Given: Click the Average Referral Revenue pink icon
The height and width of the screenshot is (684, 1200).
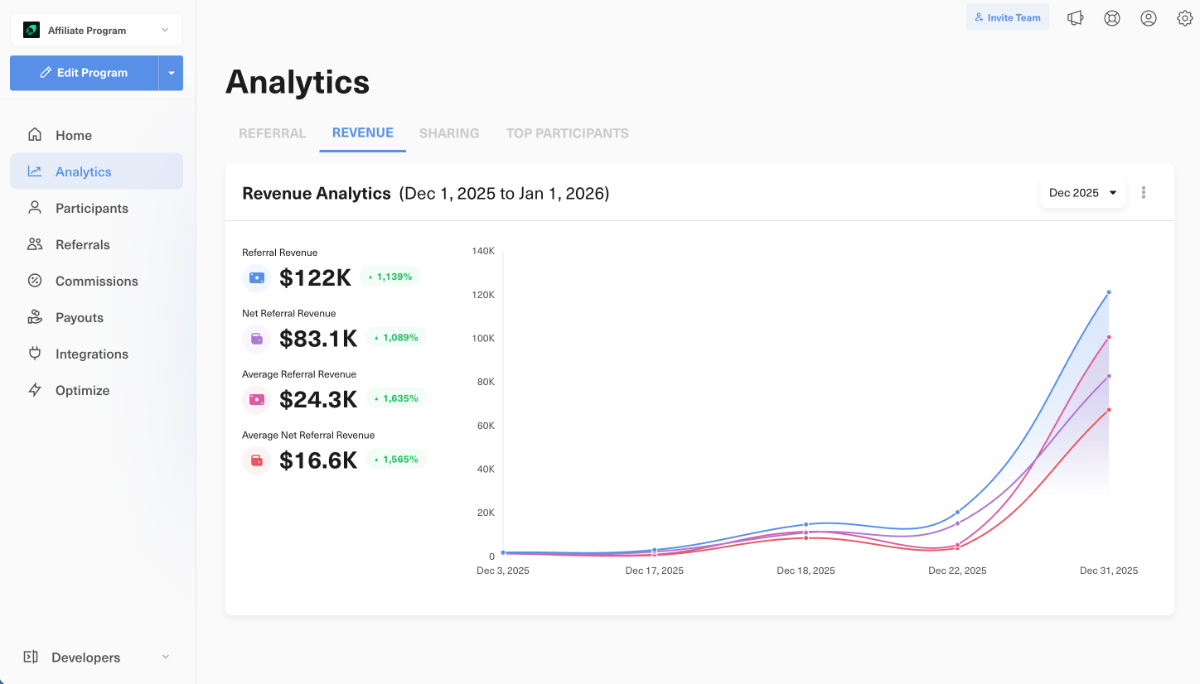Looking at the screenshot, I should 257,400.
